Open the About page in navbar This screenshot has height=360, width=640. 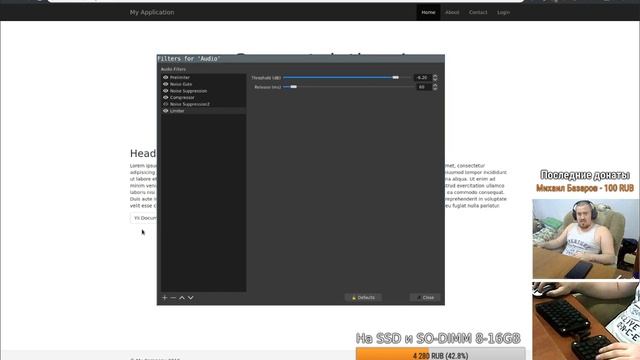(452, 12)
